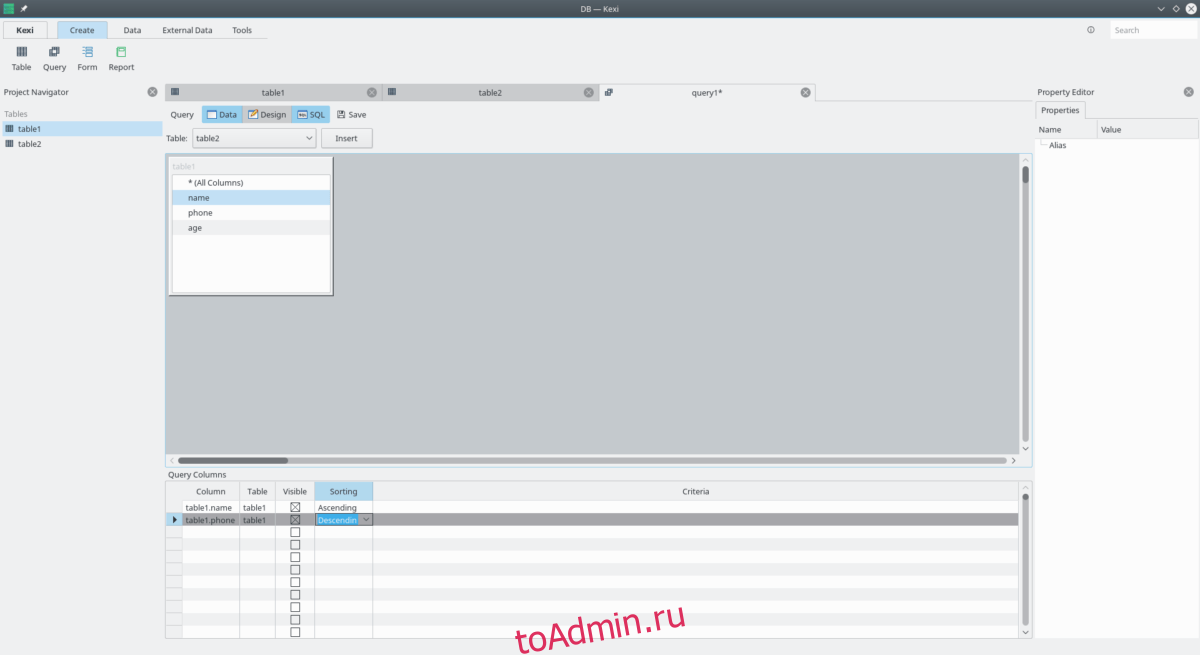The width and height of the screenshot is (1200, 655).
Task: Click the Value header in Property Editor
Action: click(x=1147, y=129)
